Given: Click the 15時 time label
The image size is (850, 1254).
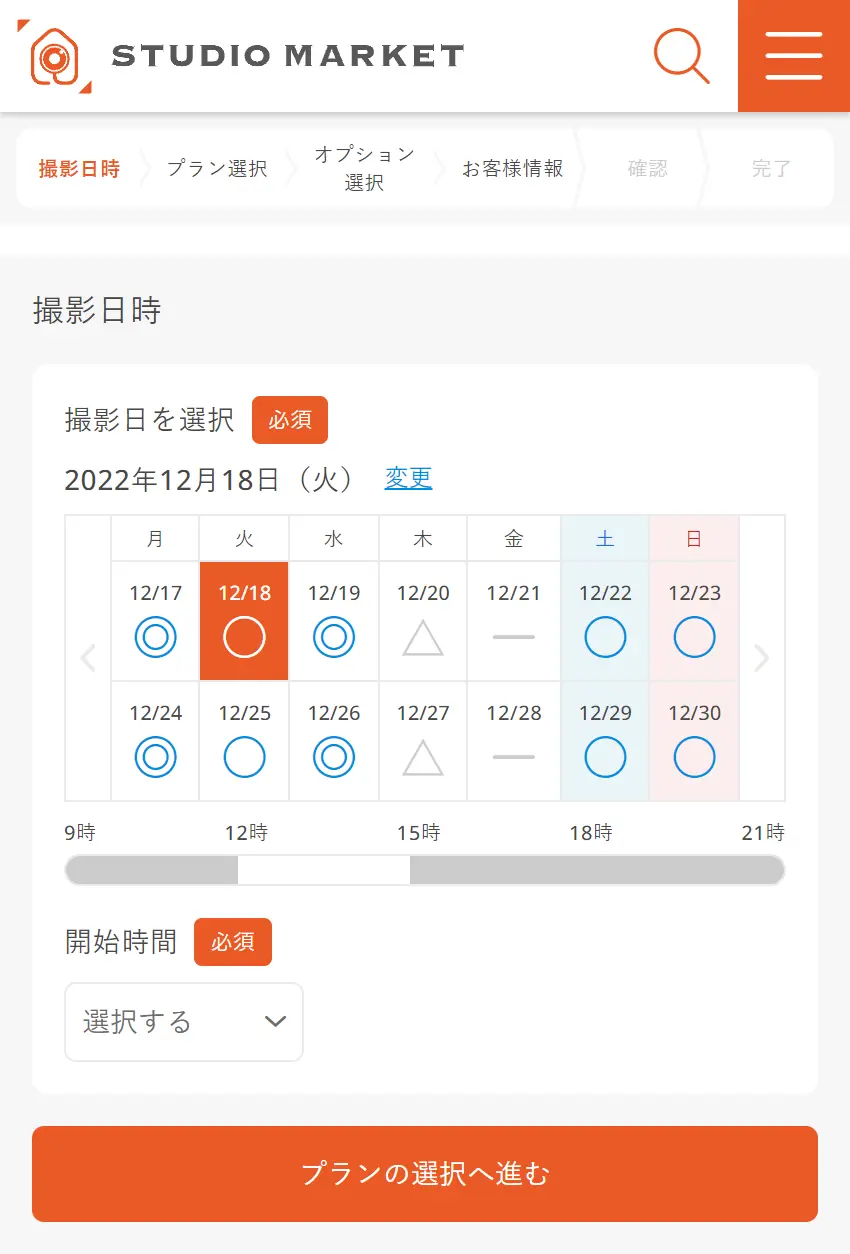Looking at the screenshot, I should (418, 833).
